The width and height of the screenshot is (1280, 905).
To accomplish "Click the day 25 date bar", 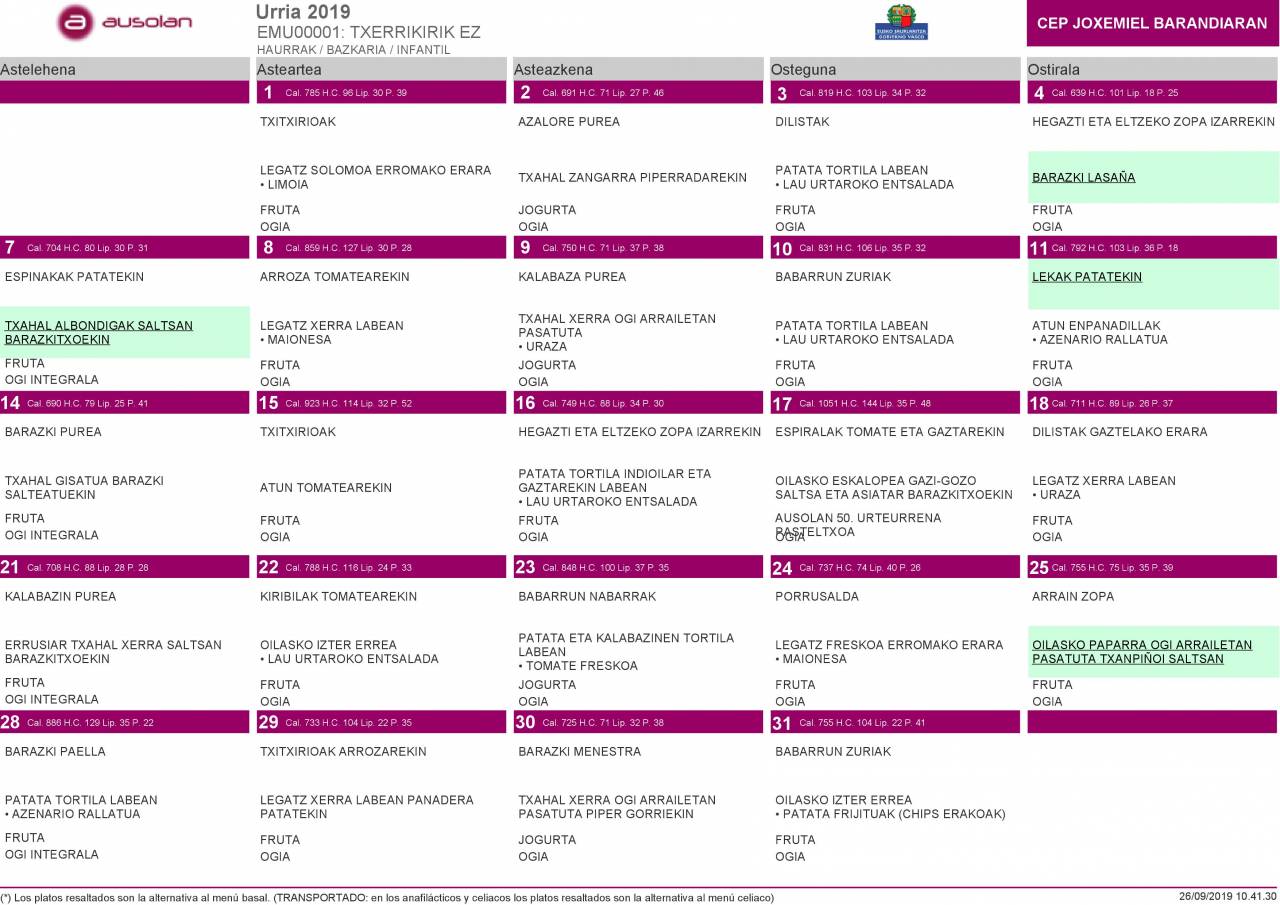I will [x=1152, y=568].
